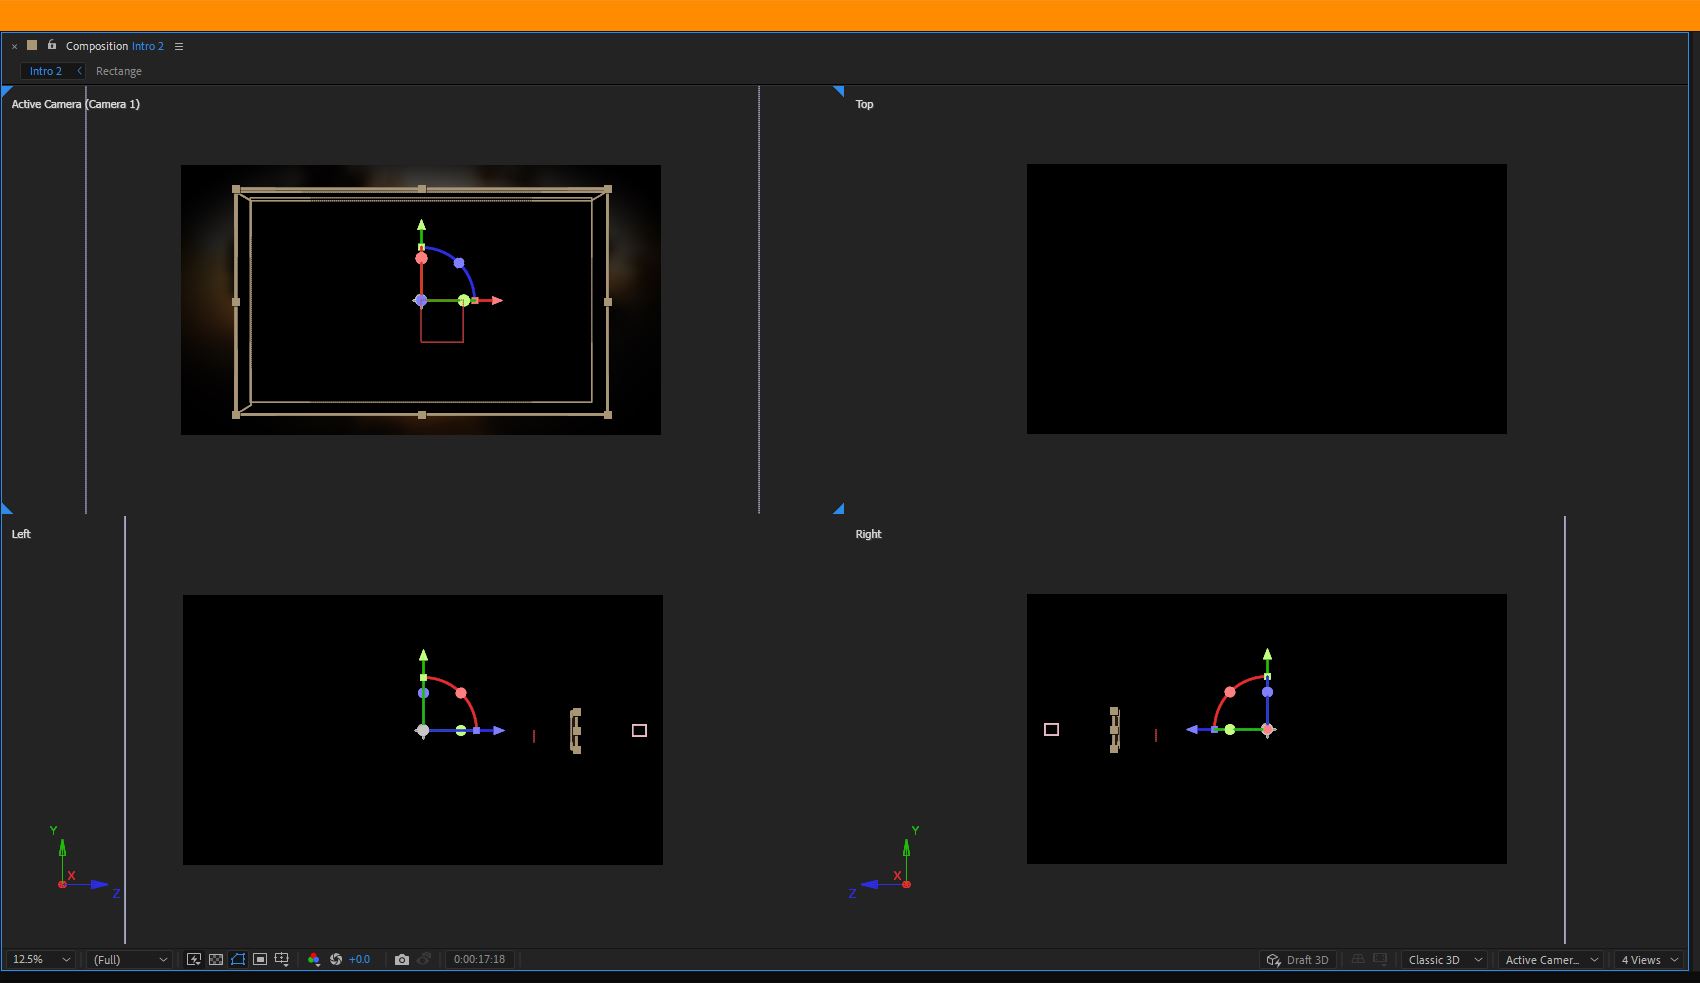Click the Choose Grid and Guide Options icon
The width and height of the screenshot is (1700, 983).
tap(282, 959)
